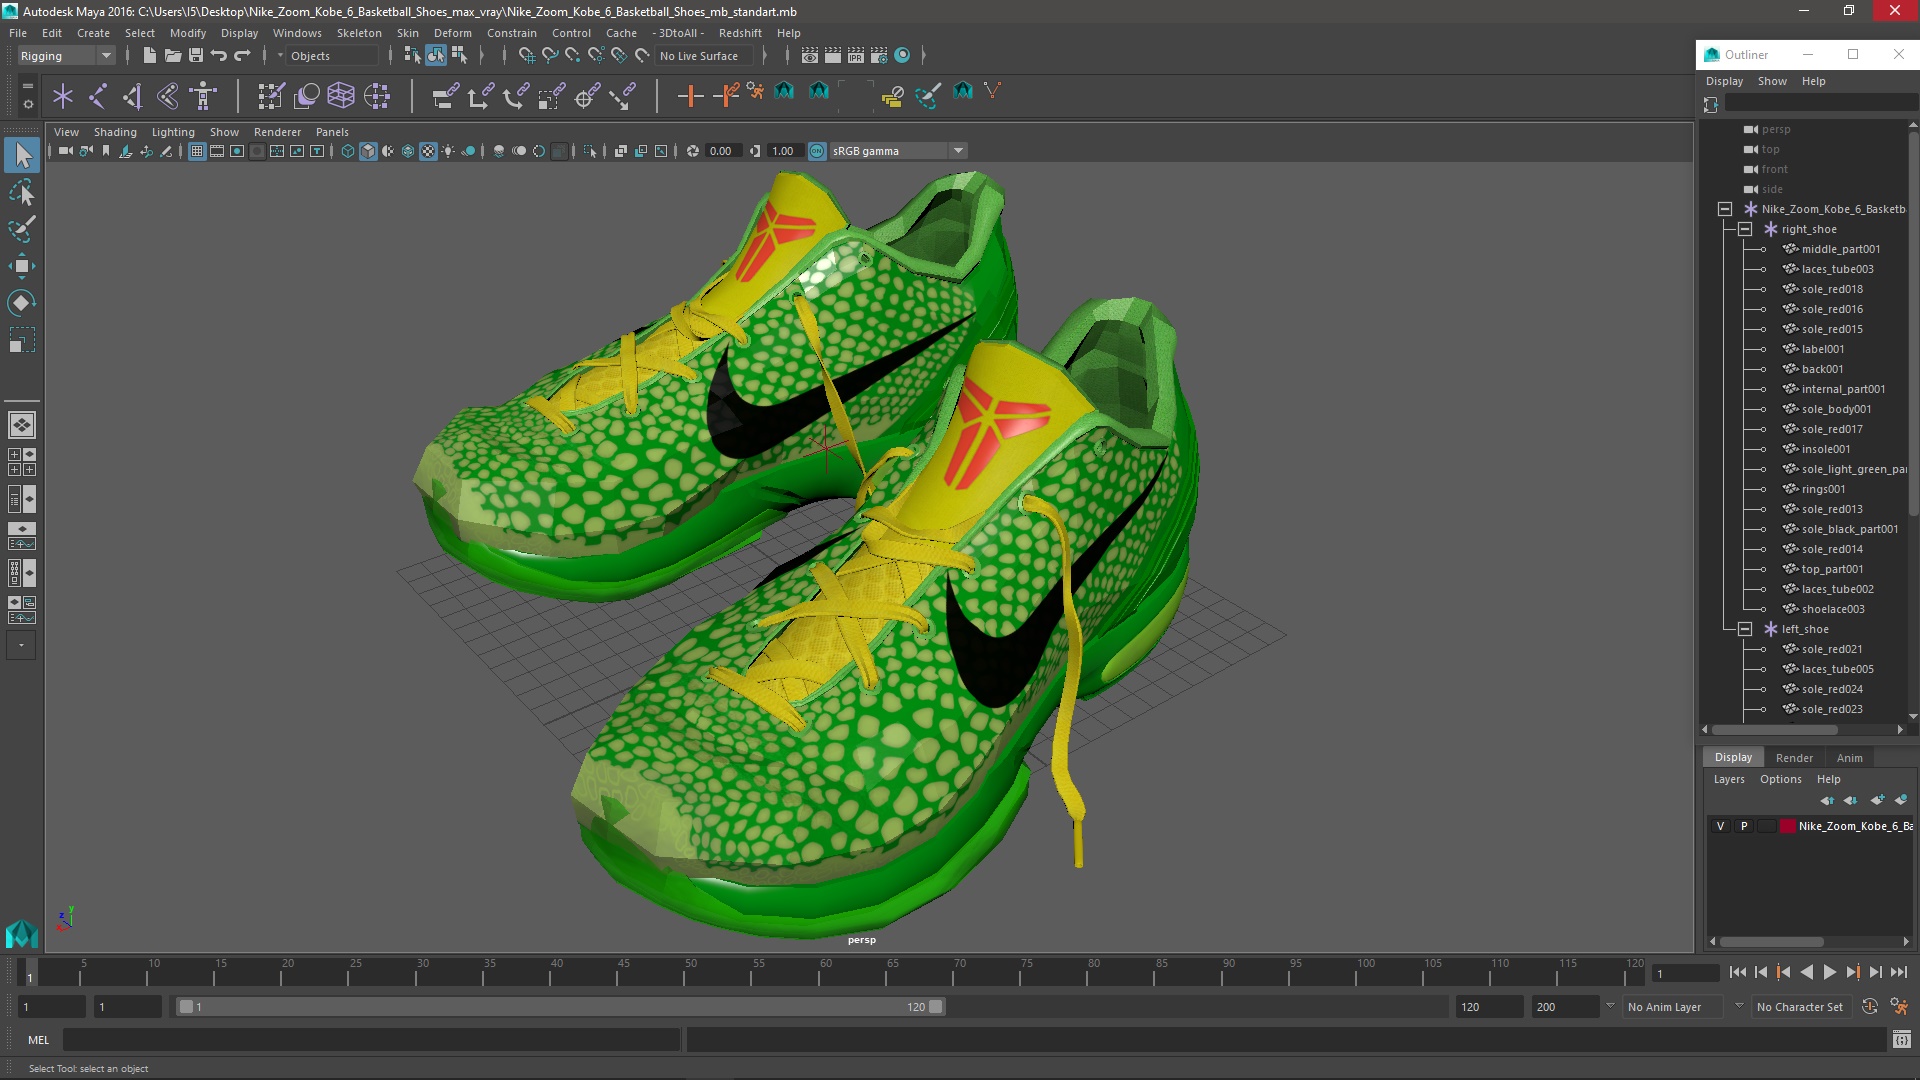Open animation preferences running figure icon
This screenshot has height=1080, width=1920.
point(1899,1007)
